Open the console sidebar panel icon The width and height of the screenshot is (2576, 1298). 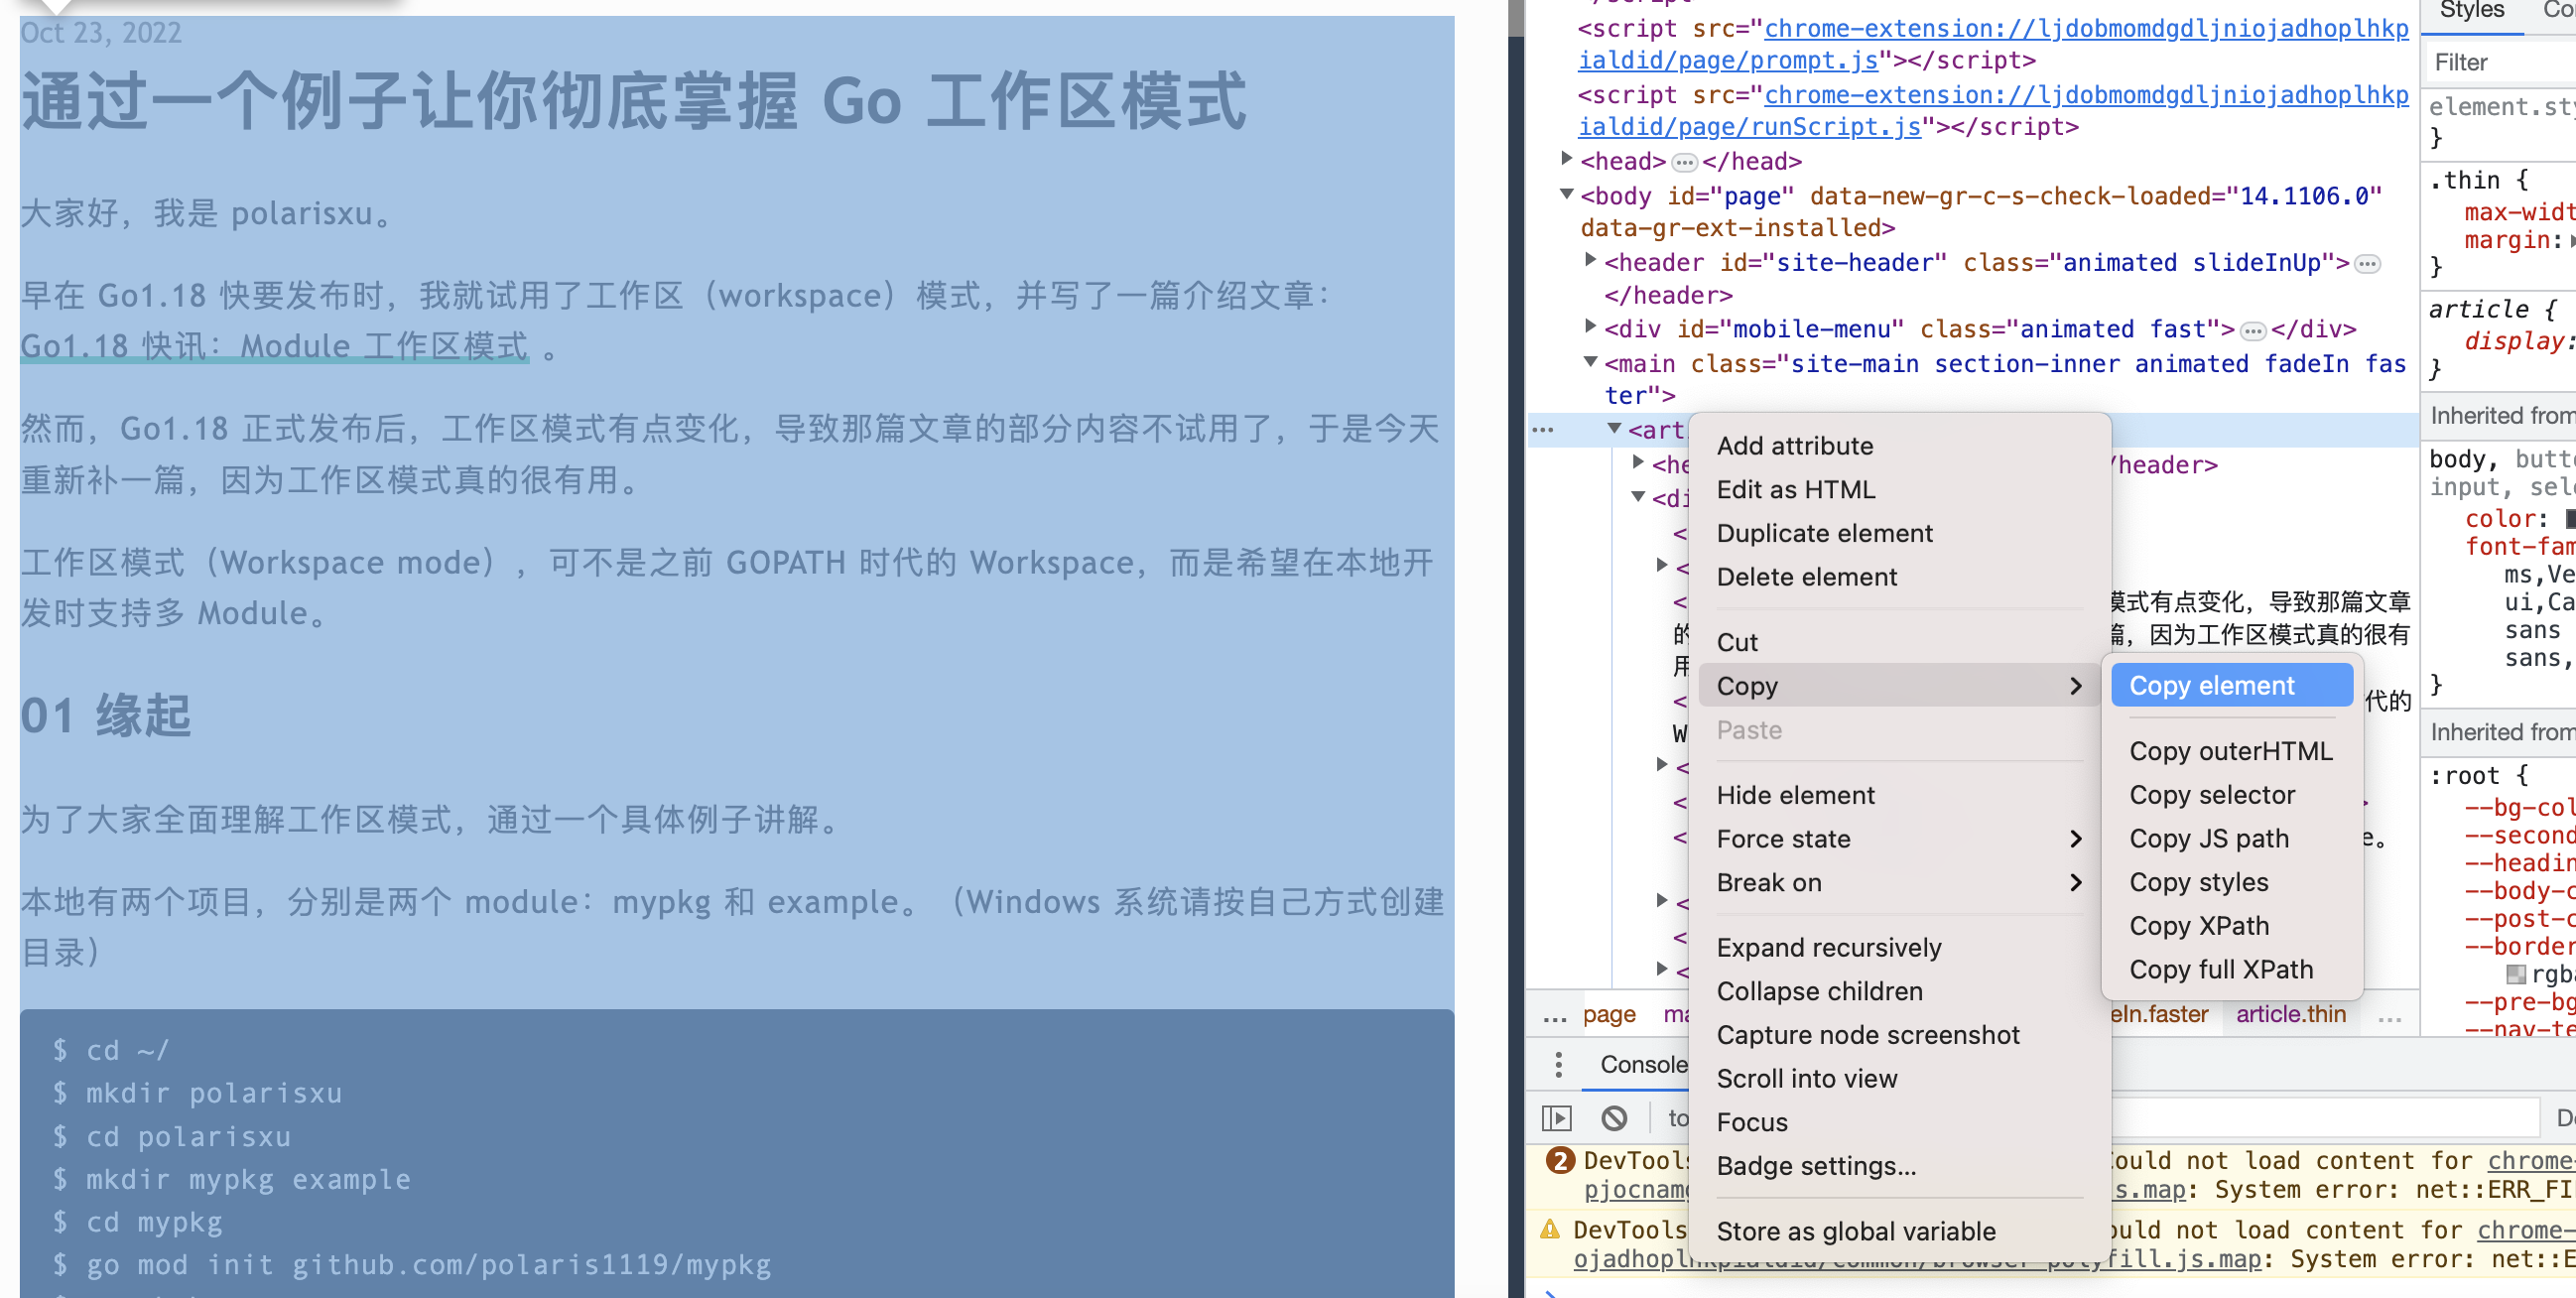1557,1117
